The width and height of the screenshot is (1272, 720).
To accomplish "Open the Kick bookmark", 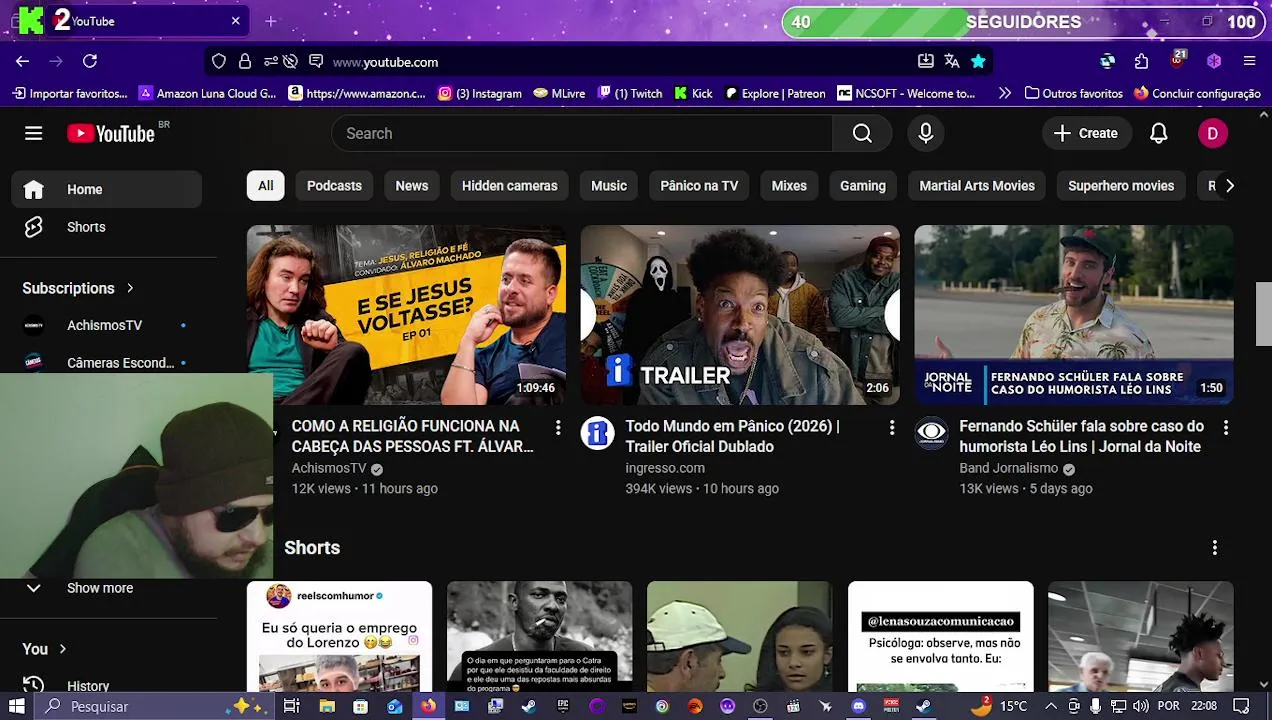I will (693, 93).
